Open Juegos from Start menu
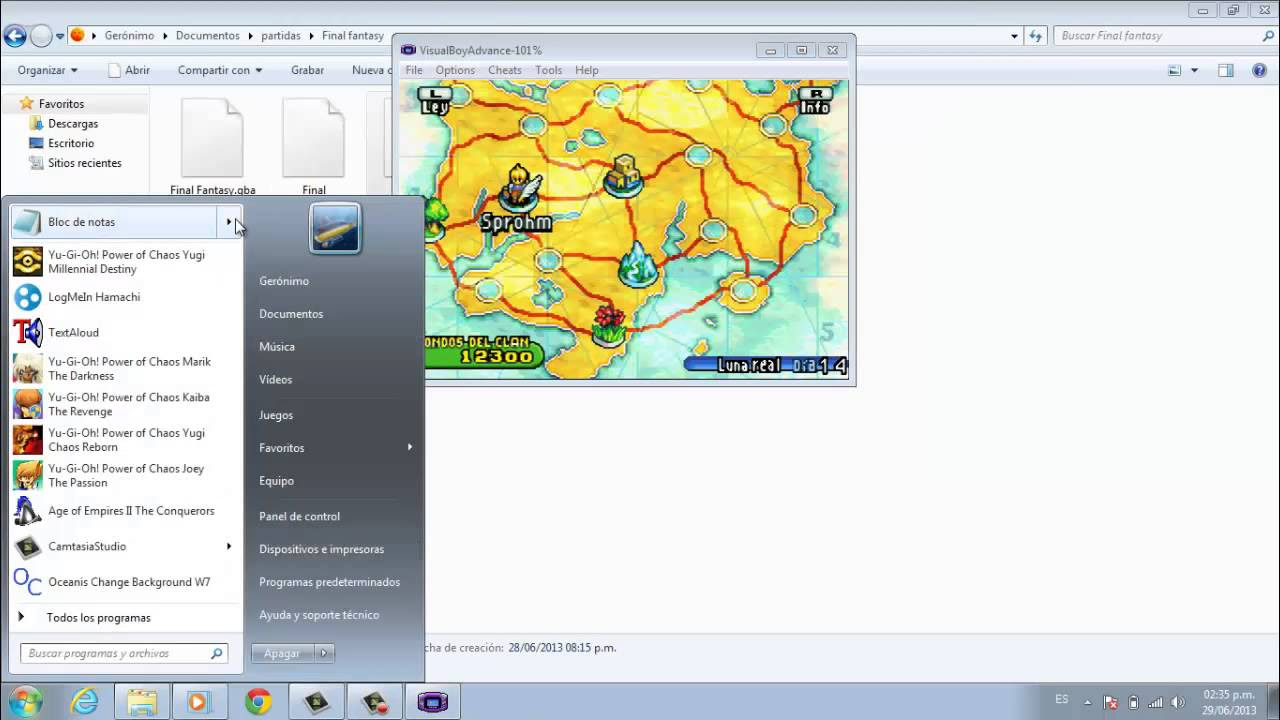This screenshot has height=720, width=1280. pos(276,415)
